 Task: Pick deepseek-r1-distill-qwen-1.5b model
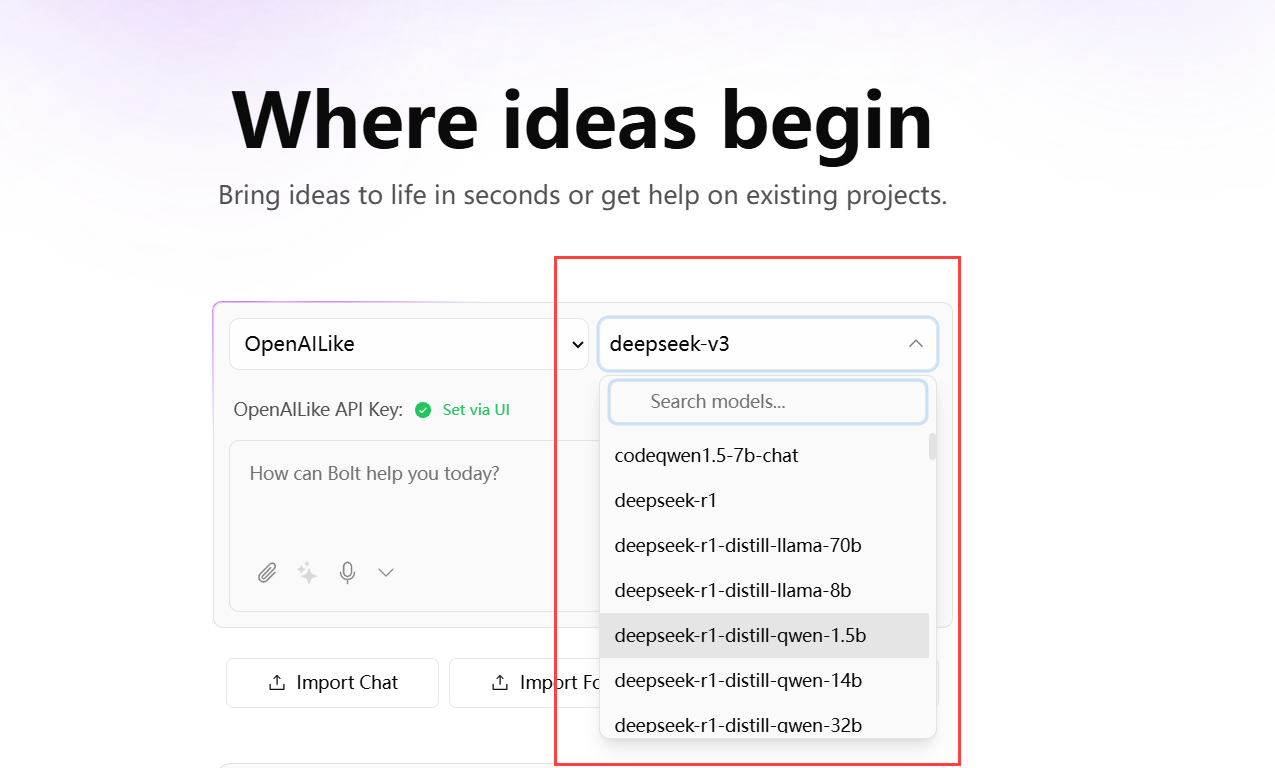(764, 635)
